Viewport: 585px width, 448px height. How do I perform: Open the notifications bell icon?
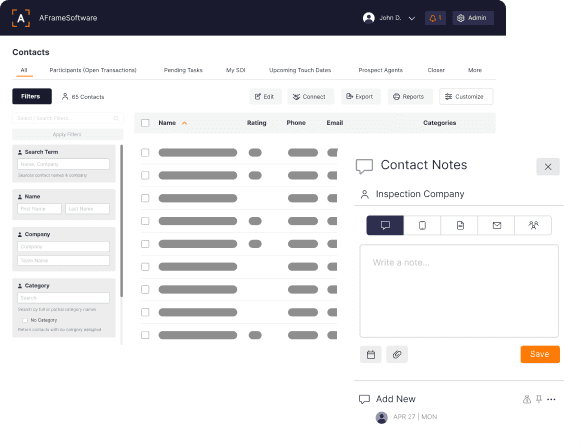tap(435, 18)
